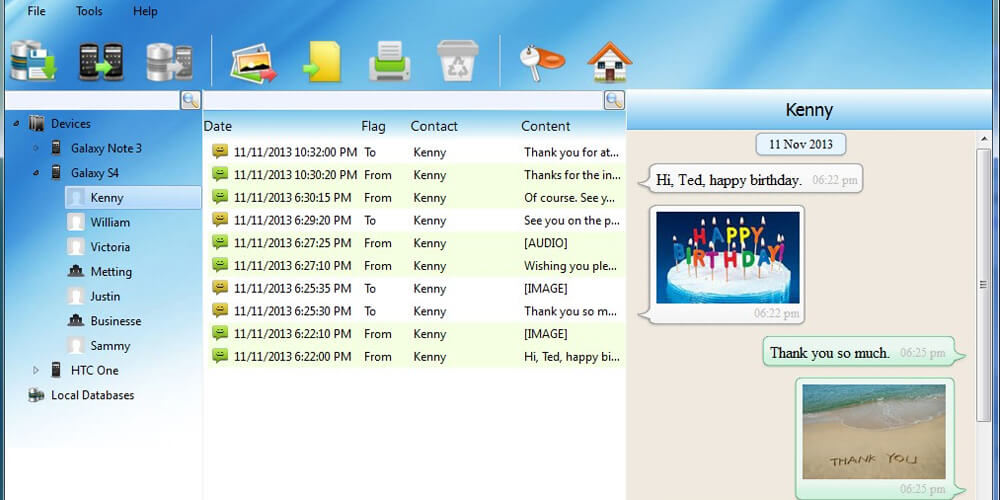Select the [AUDIO] message row
The image size is (1000, 500).
click(x=416, y=243)
